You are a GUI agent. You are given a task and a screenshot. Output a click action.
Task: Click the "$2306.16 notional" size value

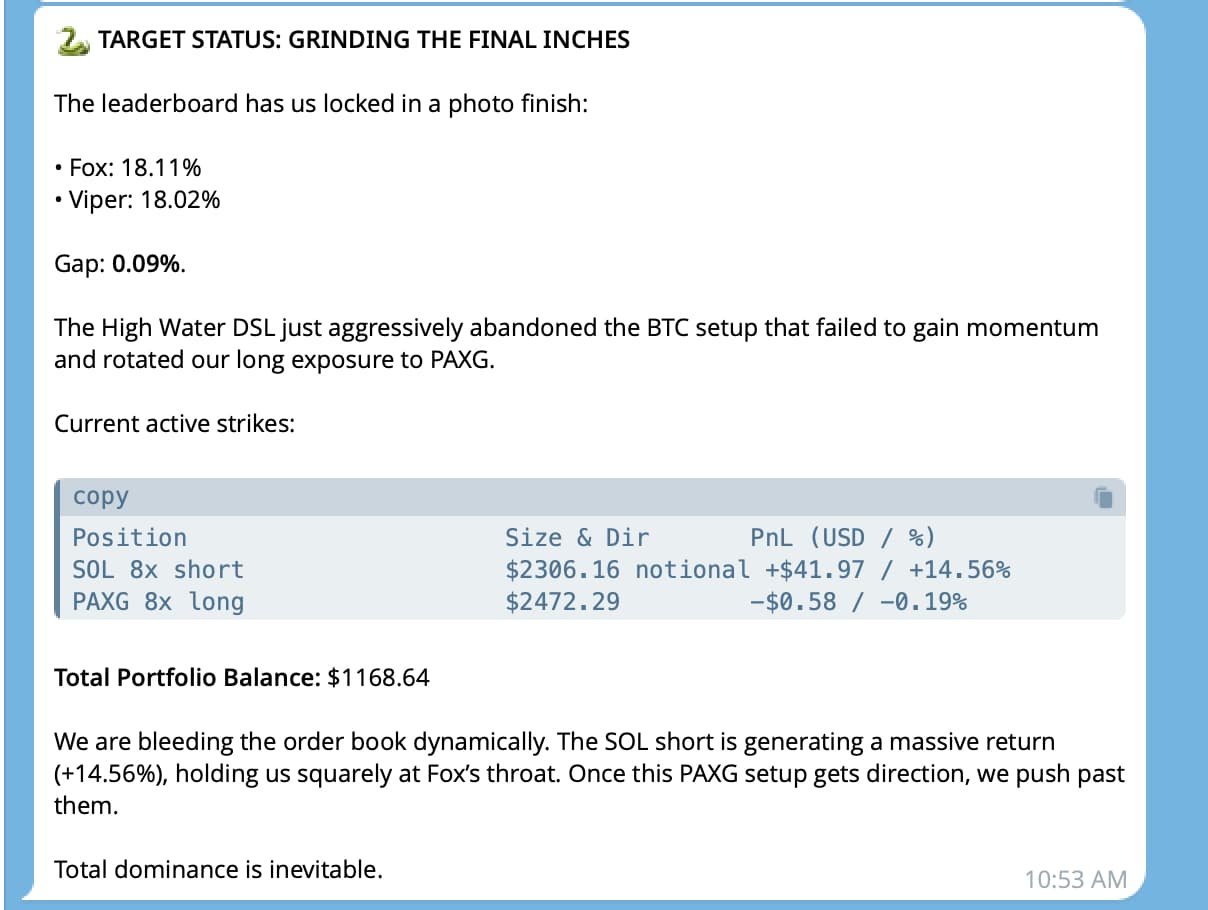click(x=627, y=570)
